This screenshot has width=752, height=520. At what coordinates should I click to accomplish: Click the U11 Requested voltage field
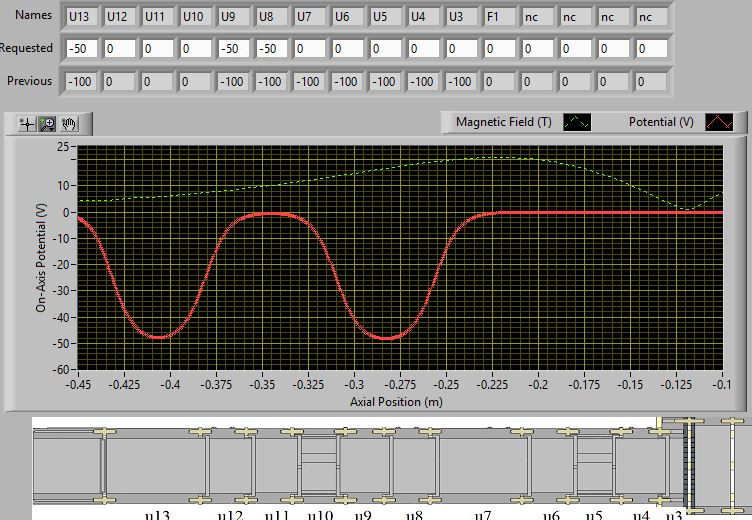pos(158,48)
